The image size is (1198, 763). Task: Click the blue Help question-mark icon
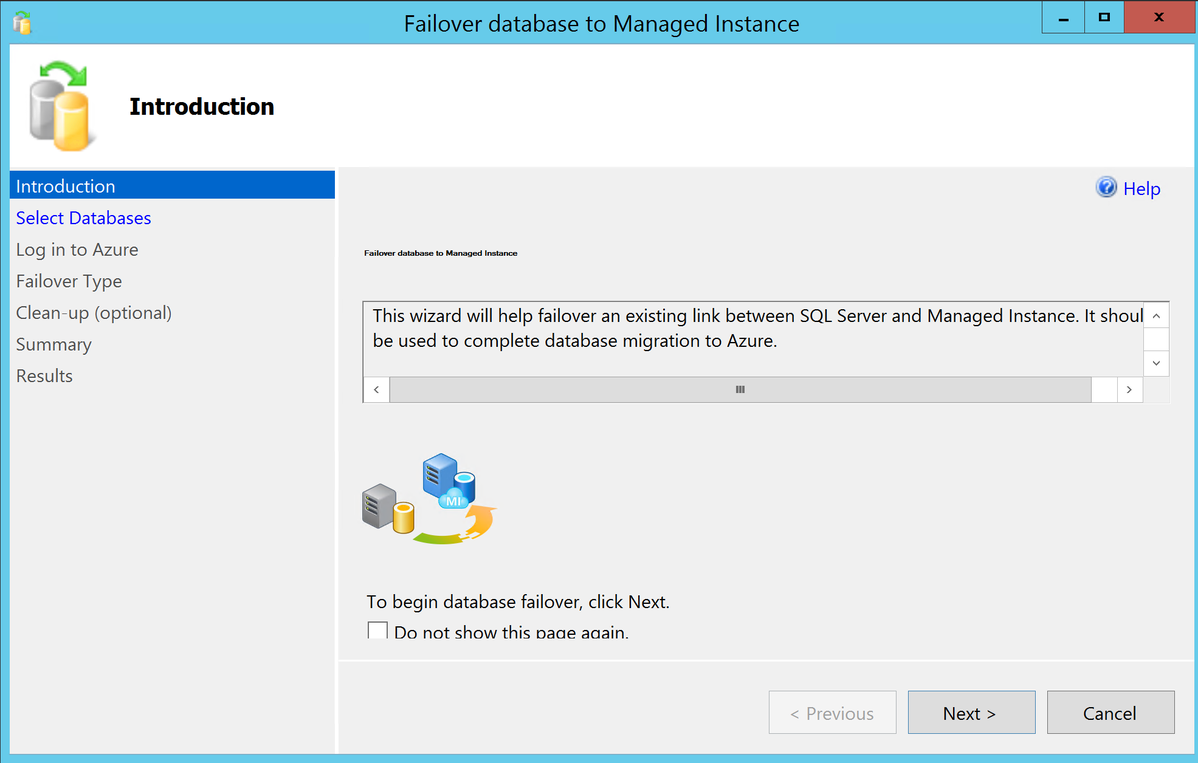point(1106,187)
